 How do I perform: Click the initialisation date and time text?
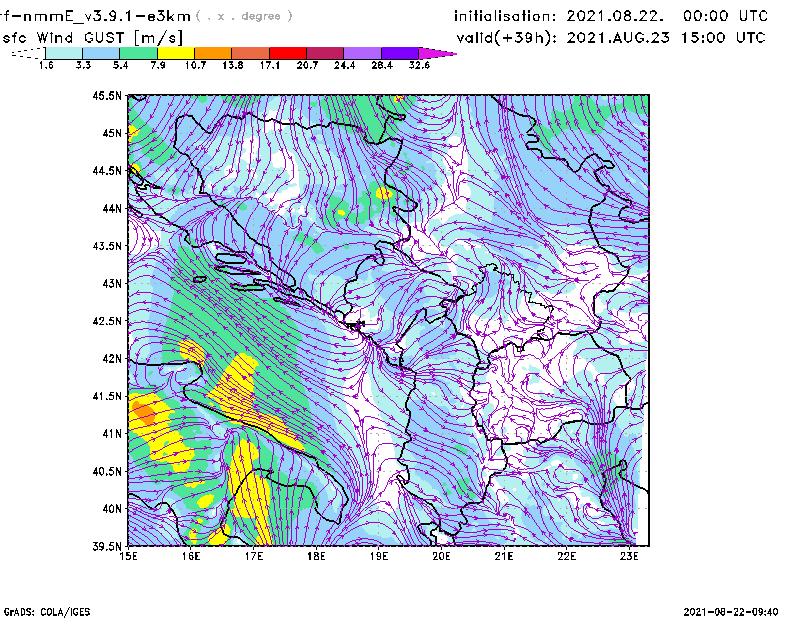point(611,16)
